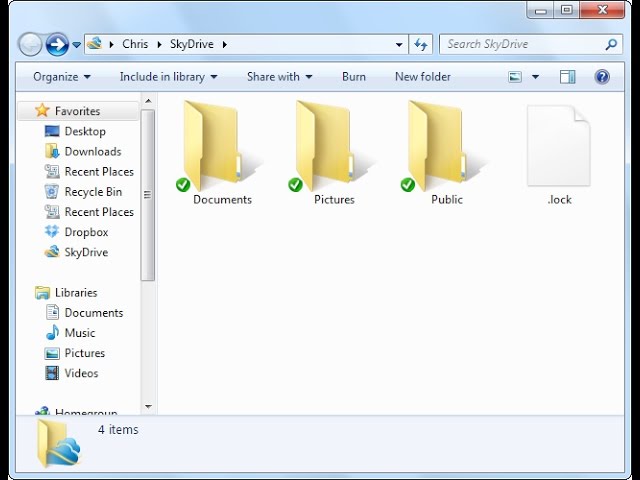Click the refresh button in address bar
The height and width of the screenshot is (480, 640).
tap(420, 44)
